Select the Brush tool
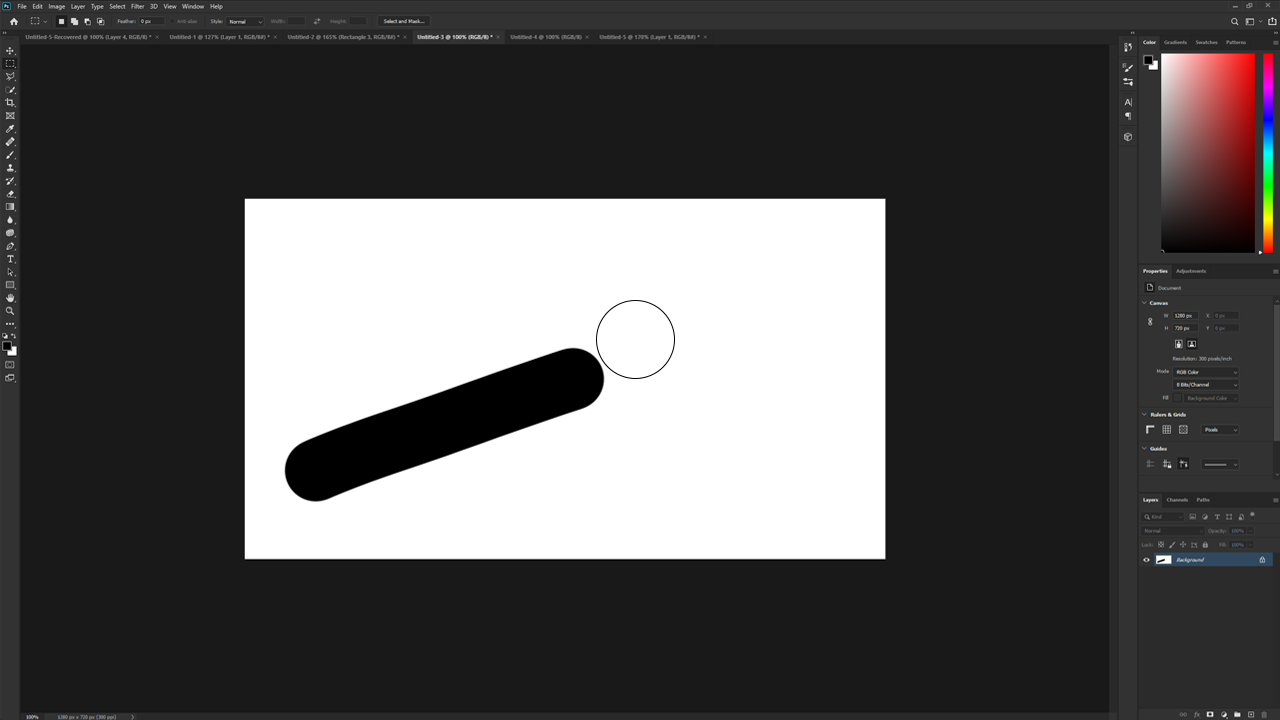The height and width of the screenshot is (720, 1280). (11, 155)
